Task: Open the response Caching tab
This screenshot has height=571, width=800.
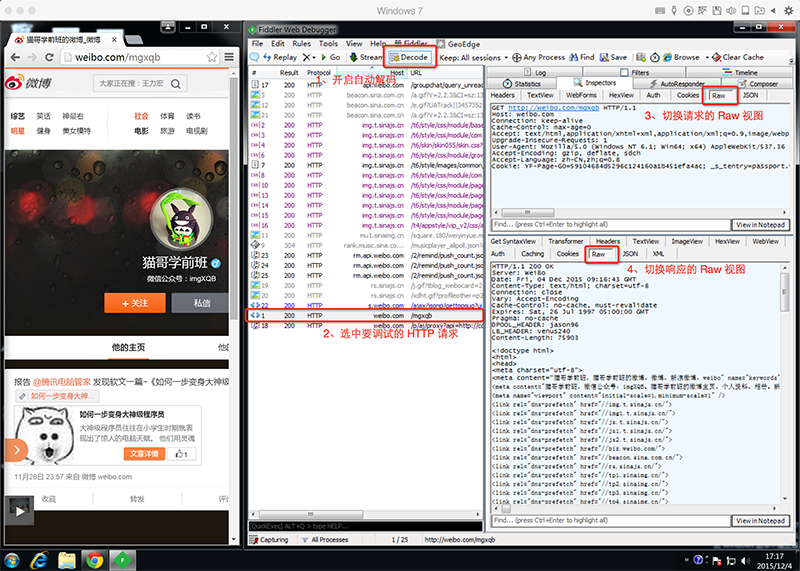Action: coord(533,254)
